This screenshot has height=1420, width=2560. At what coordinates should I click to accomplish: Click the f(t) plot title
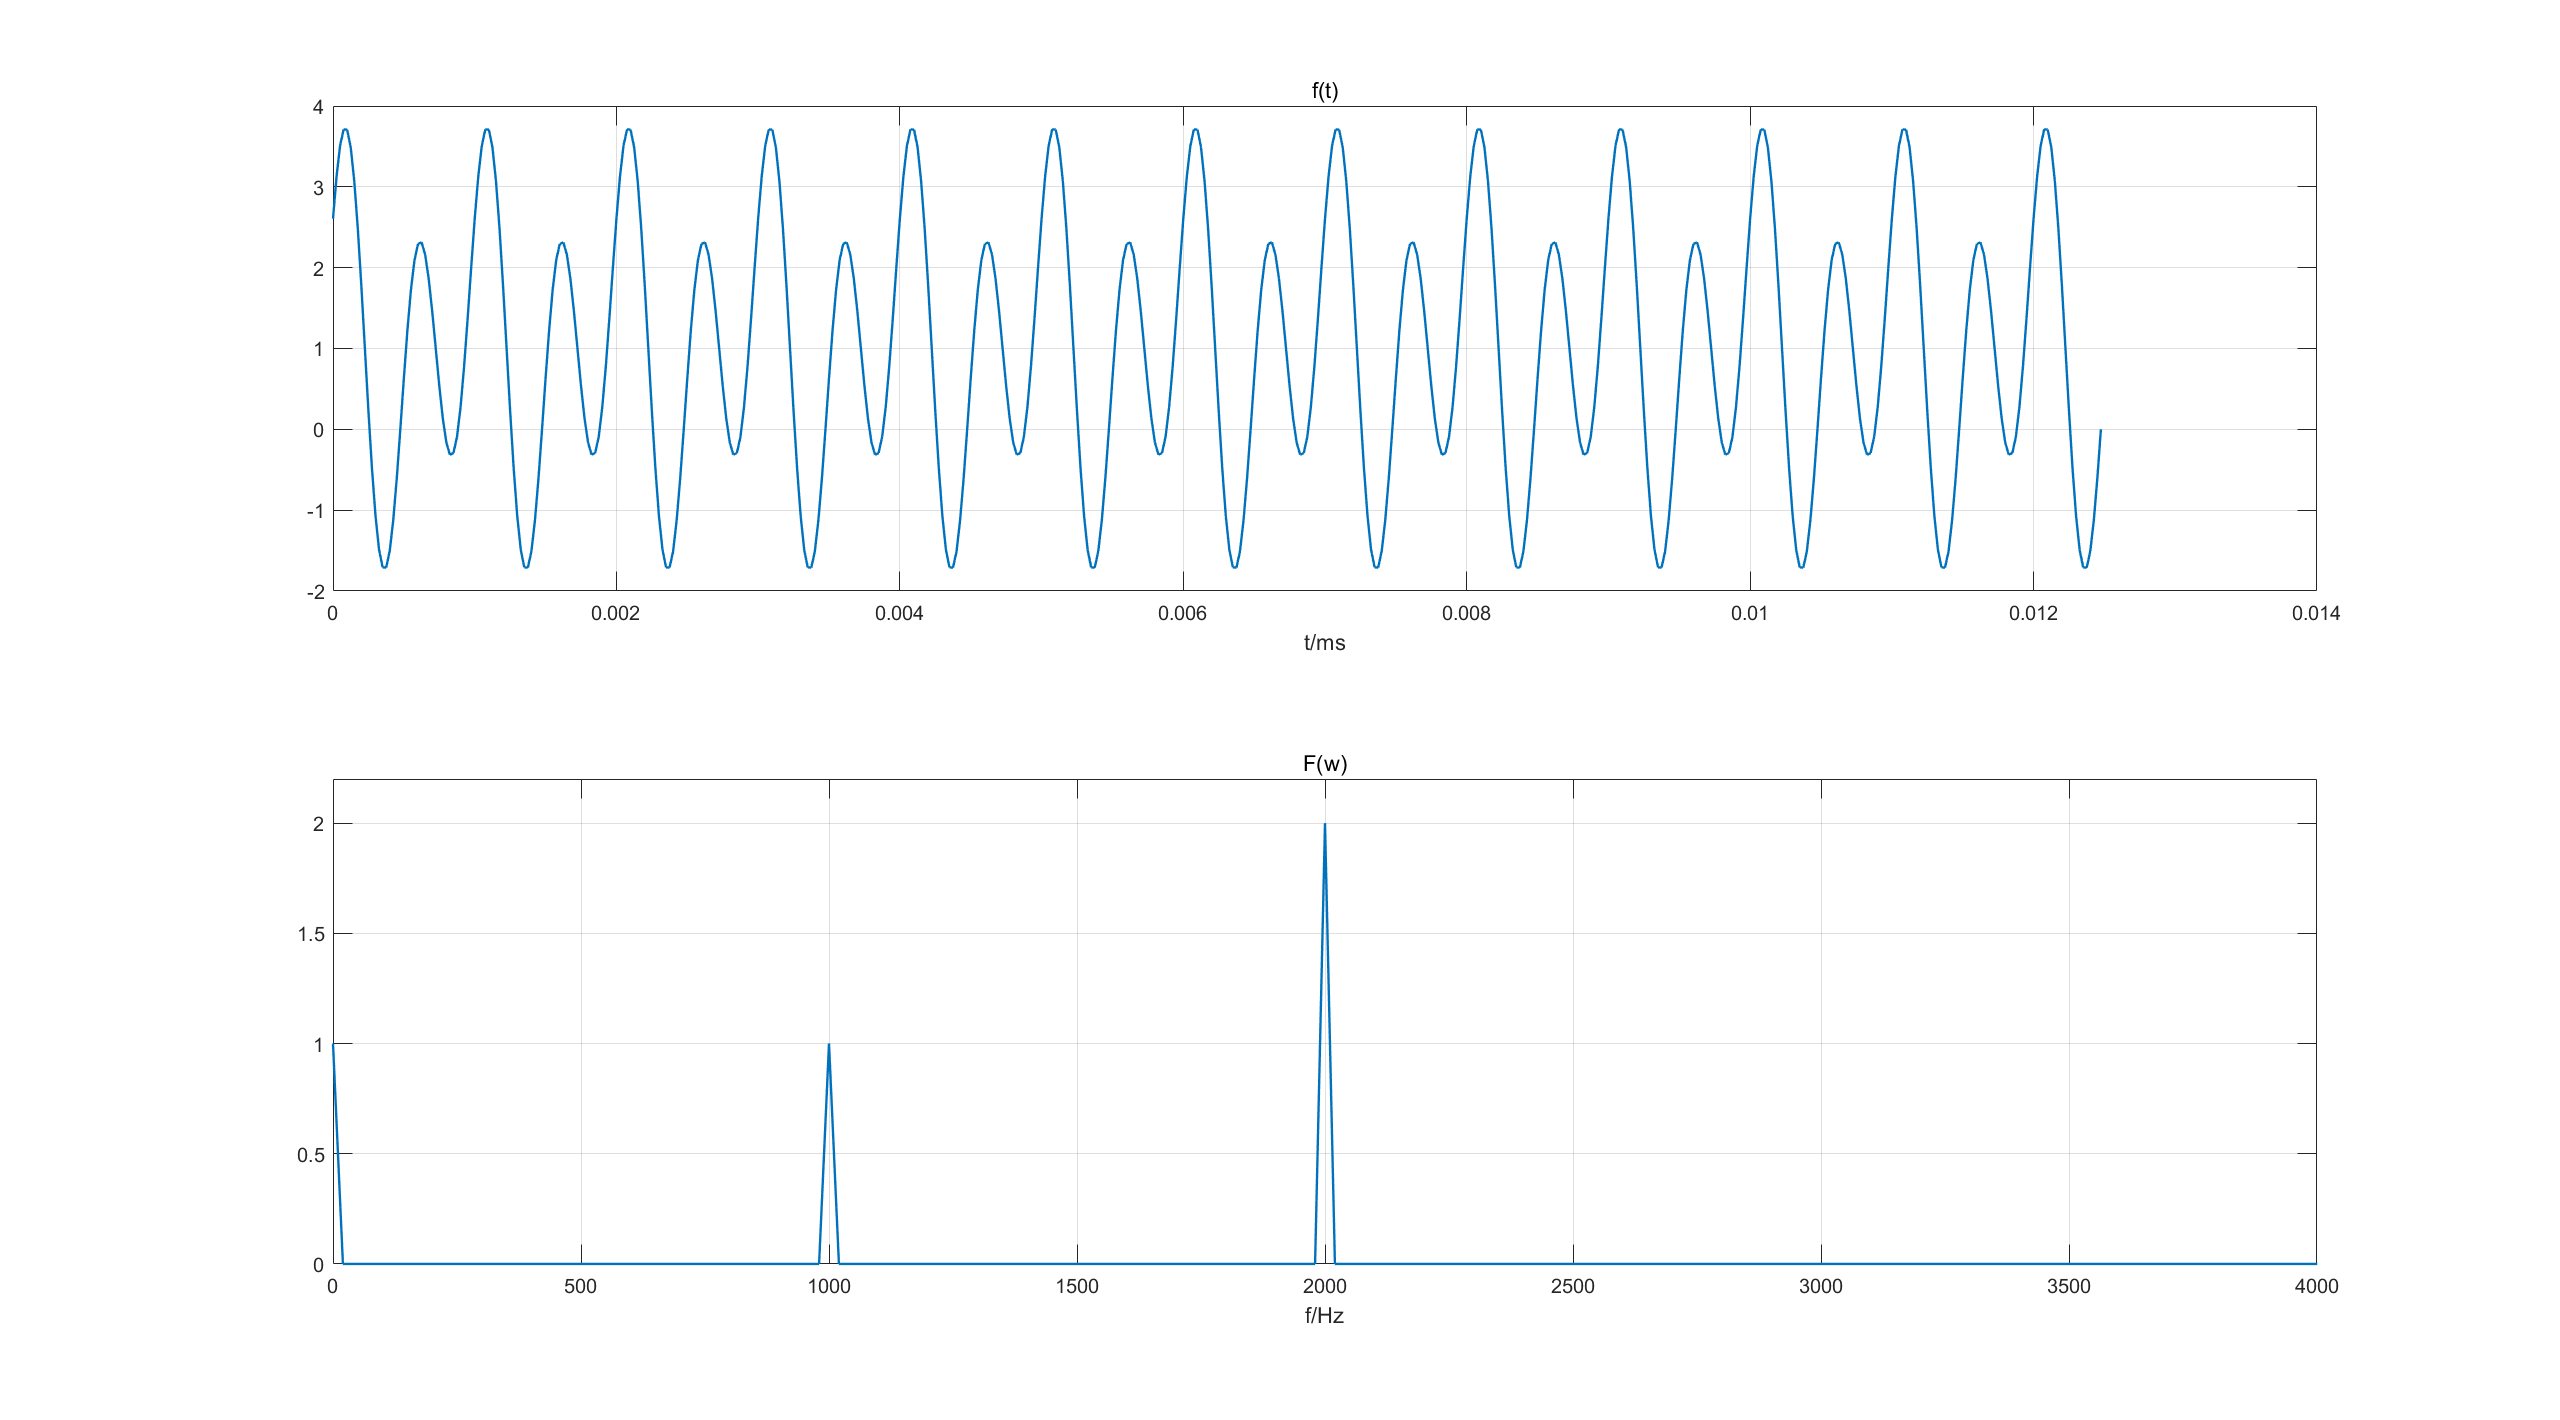[x=1324, y=91]
